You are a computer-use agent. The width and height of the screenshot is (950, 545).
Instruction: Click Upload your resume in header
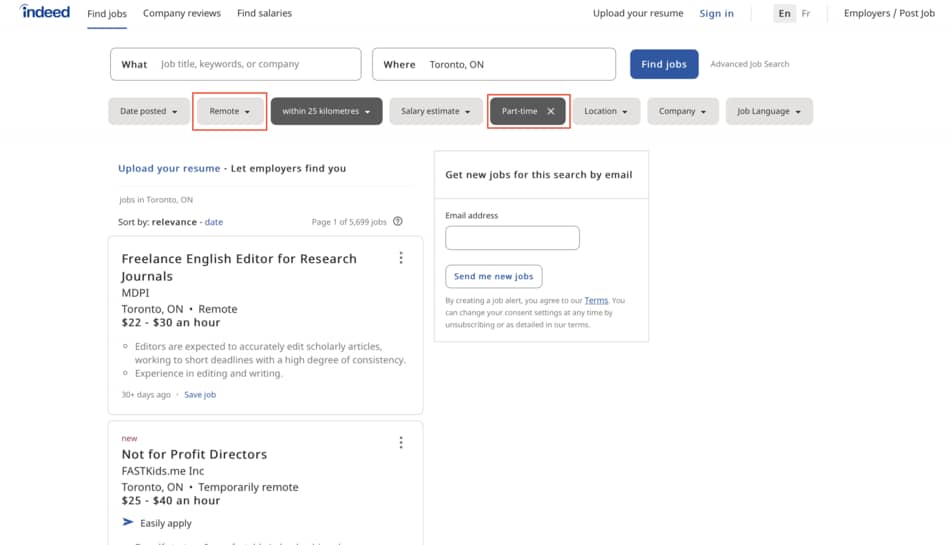coord(638,13)
